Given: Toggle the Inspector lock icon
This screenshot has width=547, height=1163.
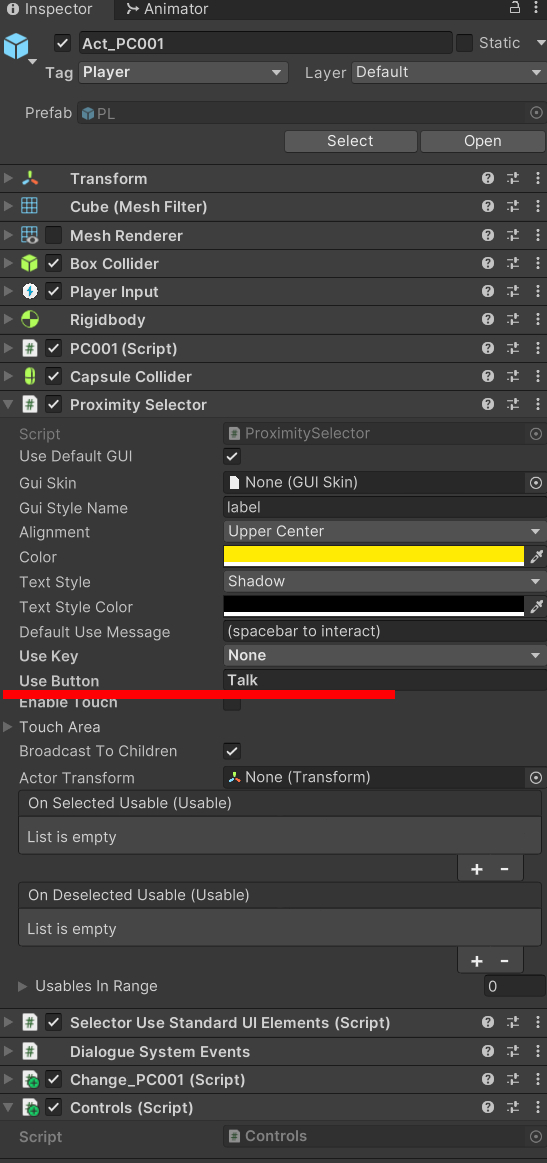Looking at the screenshot, I should [x=514, y=8].
